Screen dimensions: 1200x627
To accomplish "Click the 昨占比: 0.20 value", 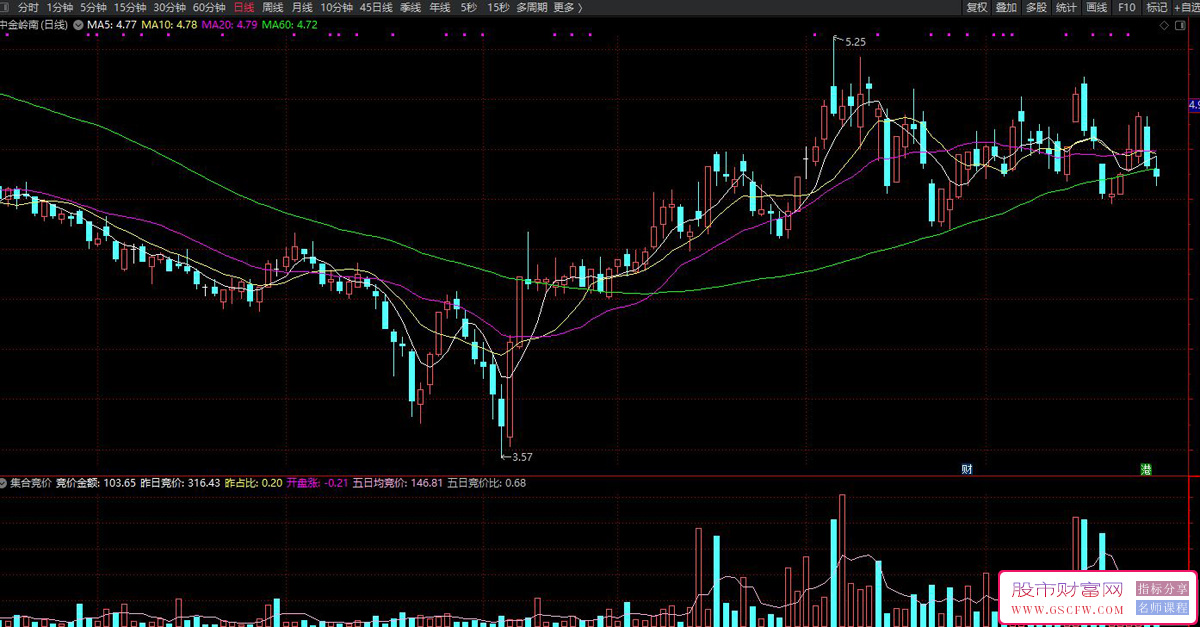I will [254, 483].
